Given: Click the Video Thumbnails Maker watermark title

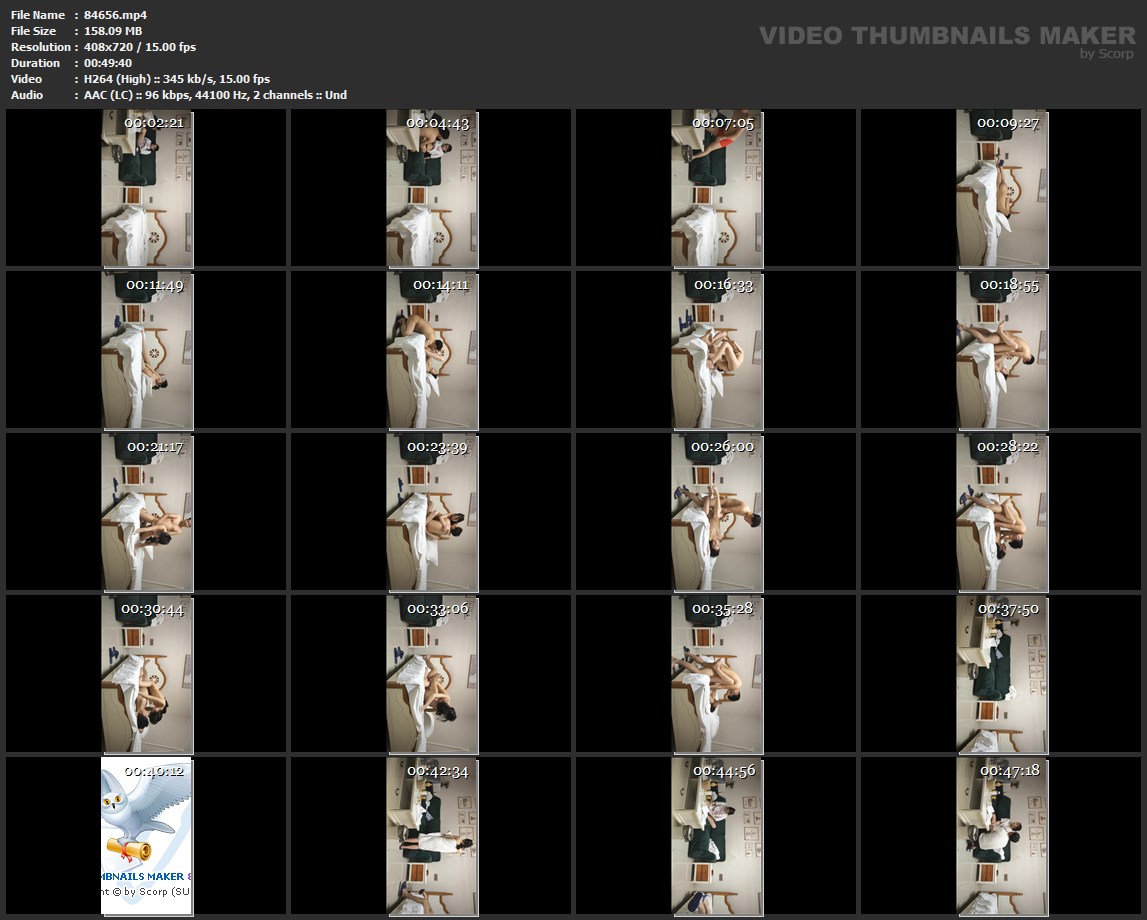Looking at the screenshot, I should 947,36.
